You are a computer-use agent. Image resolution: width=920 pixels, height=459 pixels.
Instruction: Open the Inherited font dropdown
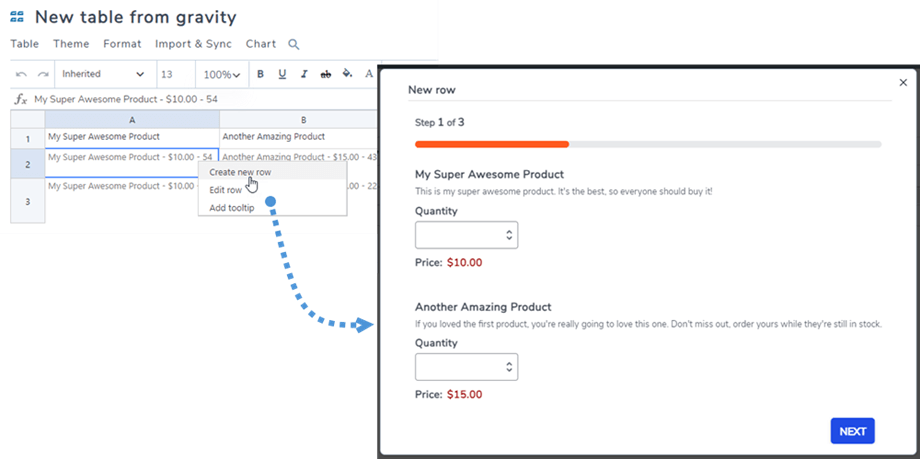coord(103,74)
